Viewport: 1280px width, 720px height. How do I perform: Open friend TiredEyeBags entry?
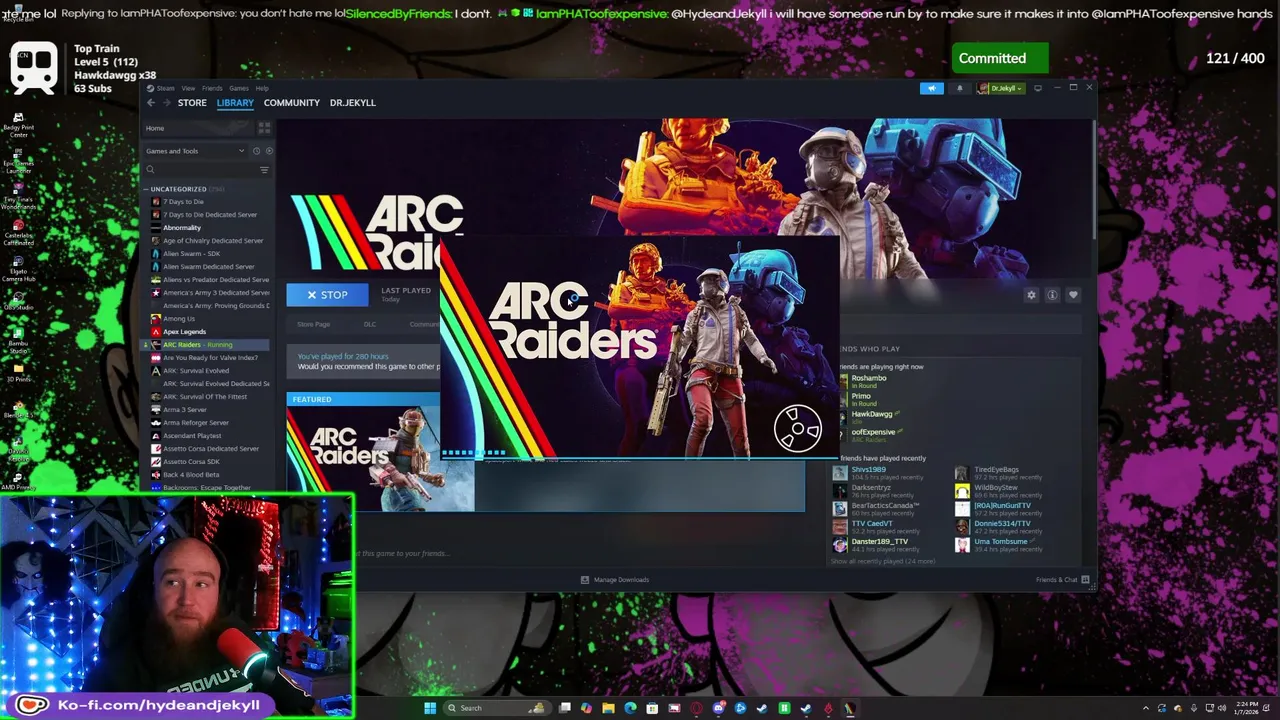point(996,470)
